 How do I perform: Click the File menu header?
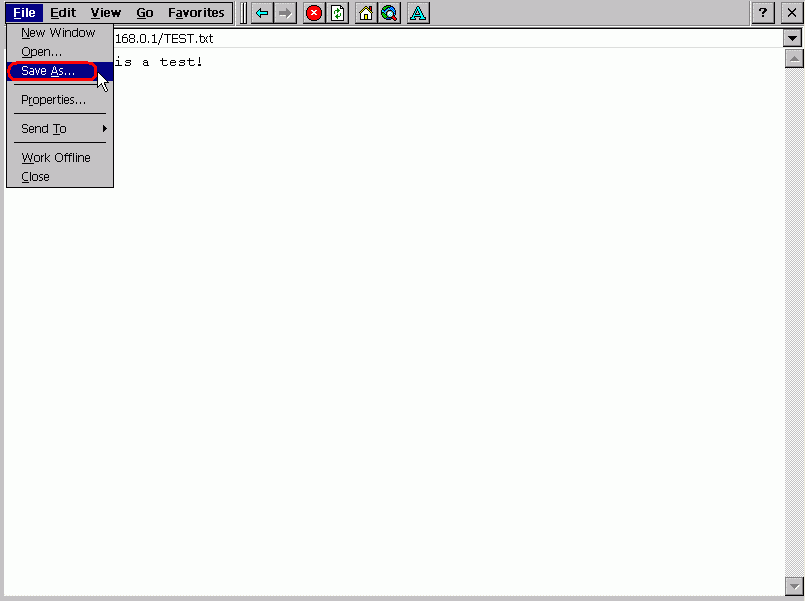24,13
